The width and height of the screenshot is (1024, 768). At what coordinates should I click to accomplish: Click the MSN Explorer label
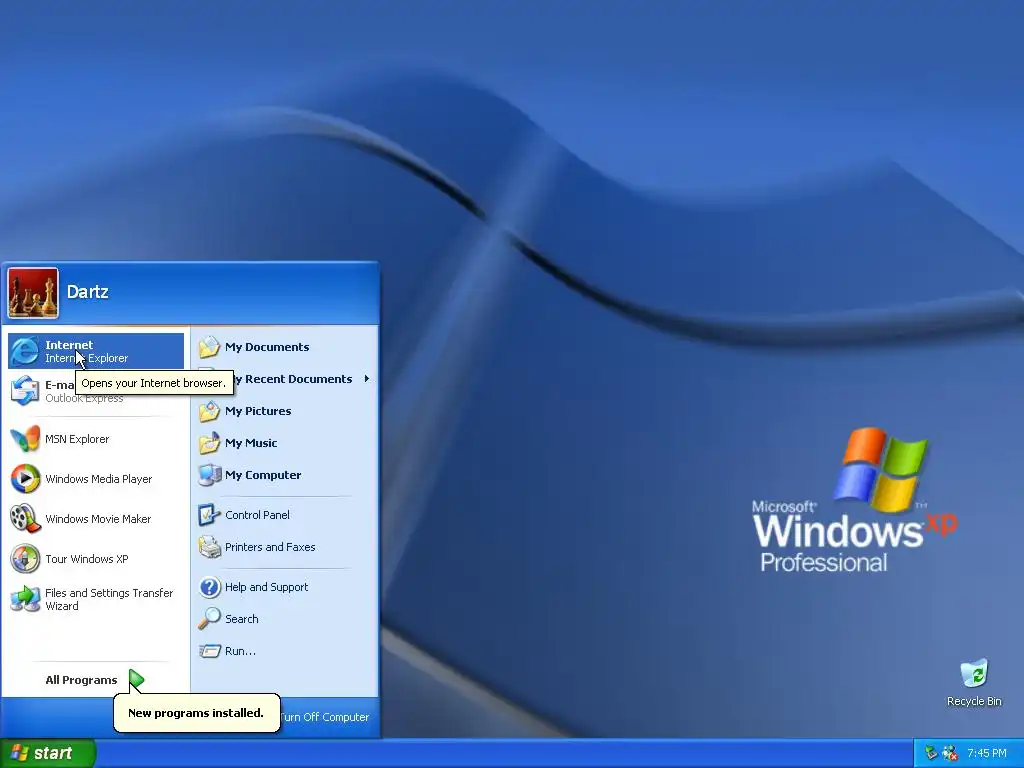pyautogui.click(x=77, y=439)
